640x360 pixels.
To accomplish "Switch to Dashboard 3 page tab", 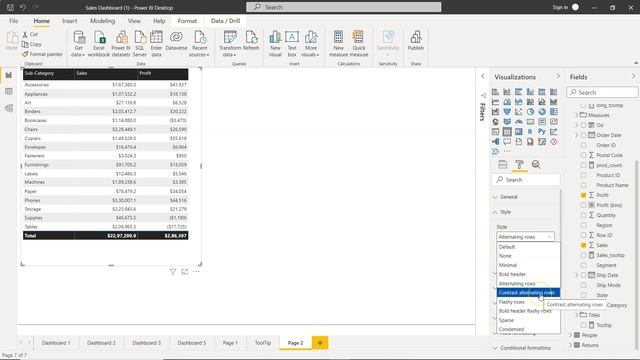I will [147, 343].
